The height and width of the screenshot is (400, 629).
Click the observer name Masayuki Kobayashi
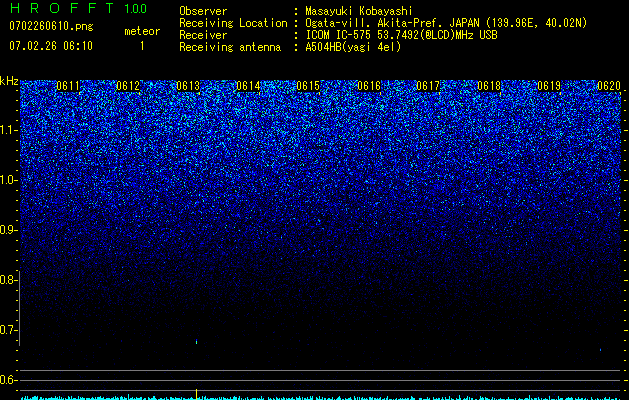click(x=359, y=11)
